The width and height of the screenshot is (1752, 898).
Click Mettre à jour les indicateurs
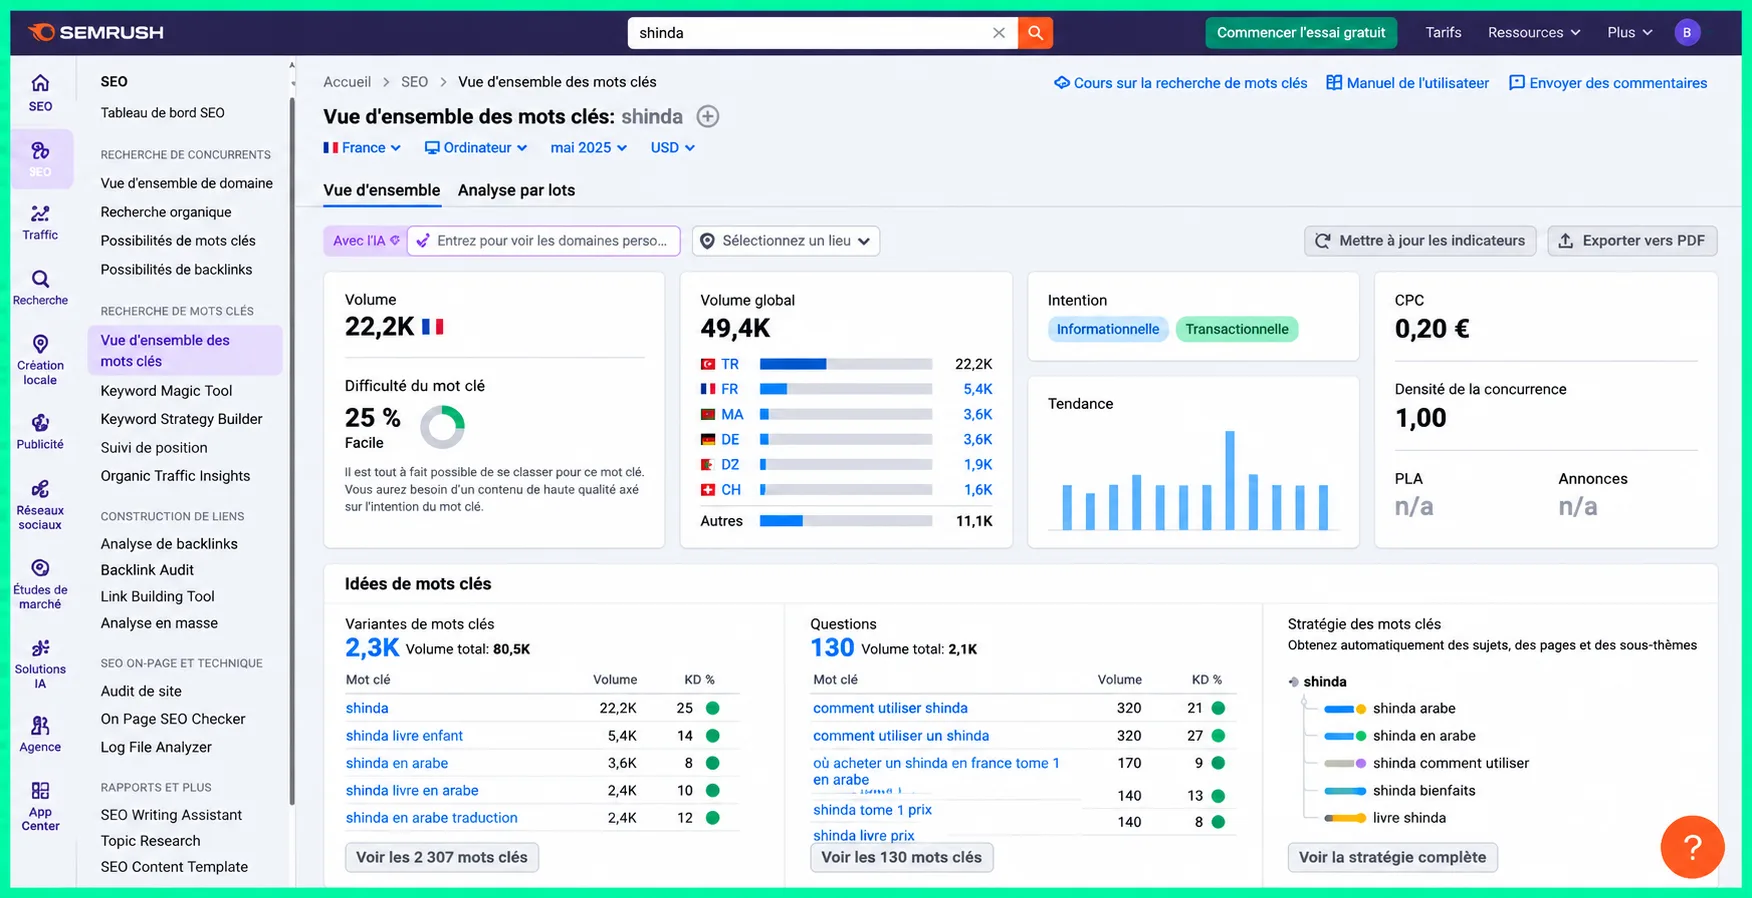coord(1420,241)
